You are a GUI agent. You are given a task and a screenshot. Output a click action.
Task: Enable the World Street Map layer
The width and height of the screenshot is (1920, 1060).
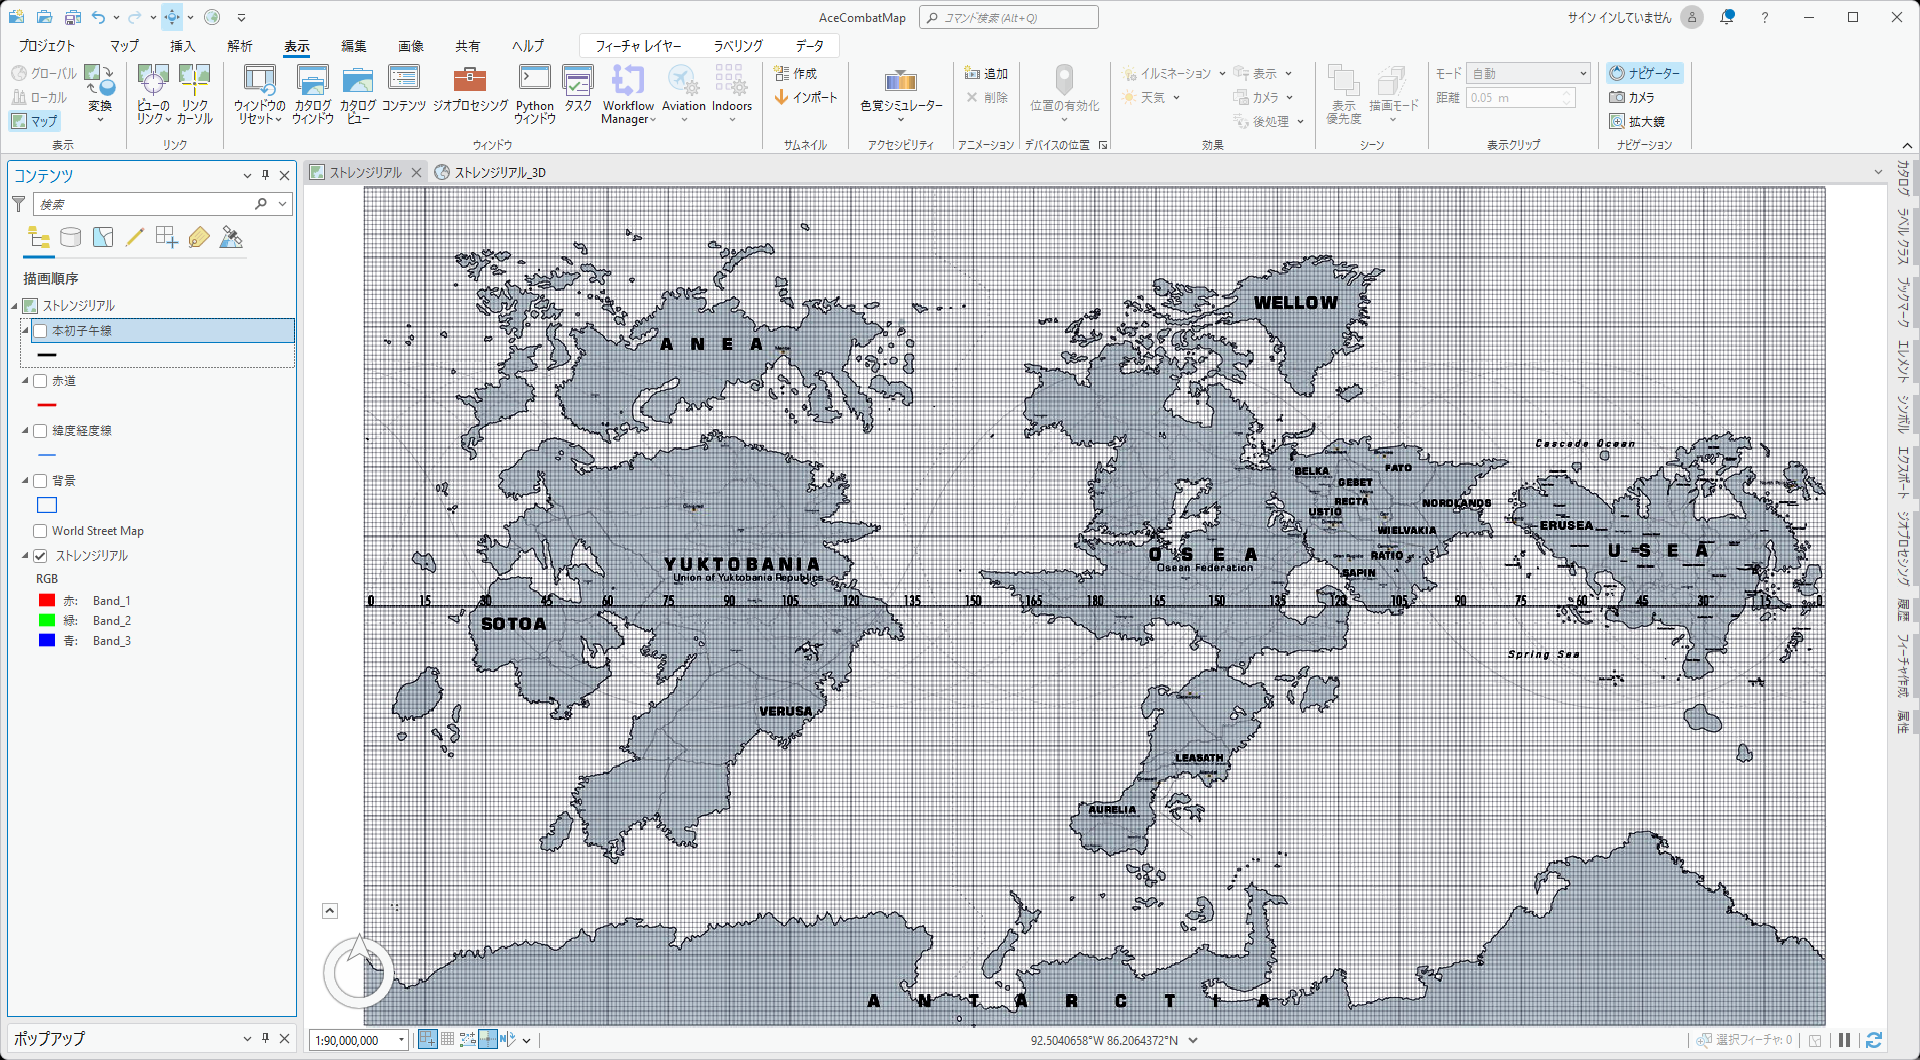41,531
